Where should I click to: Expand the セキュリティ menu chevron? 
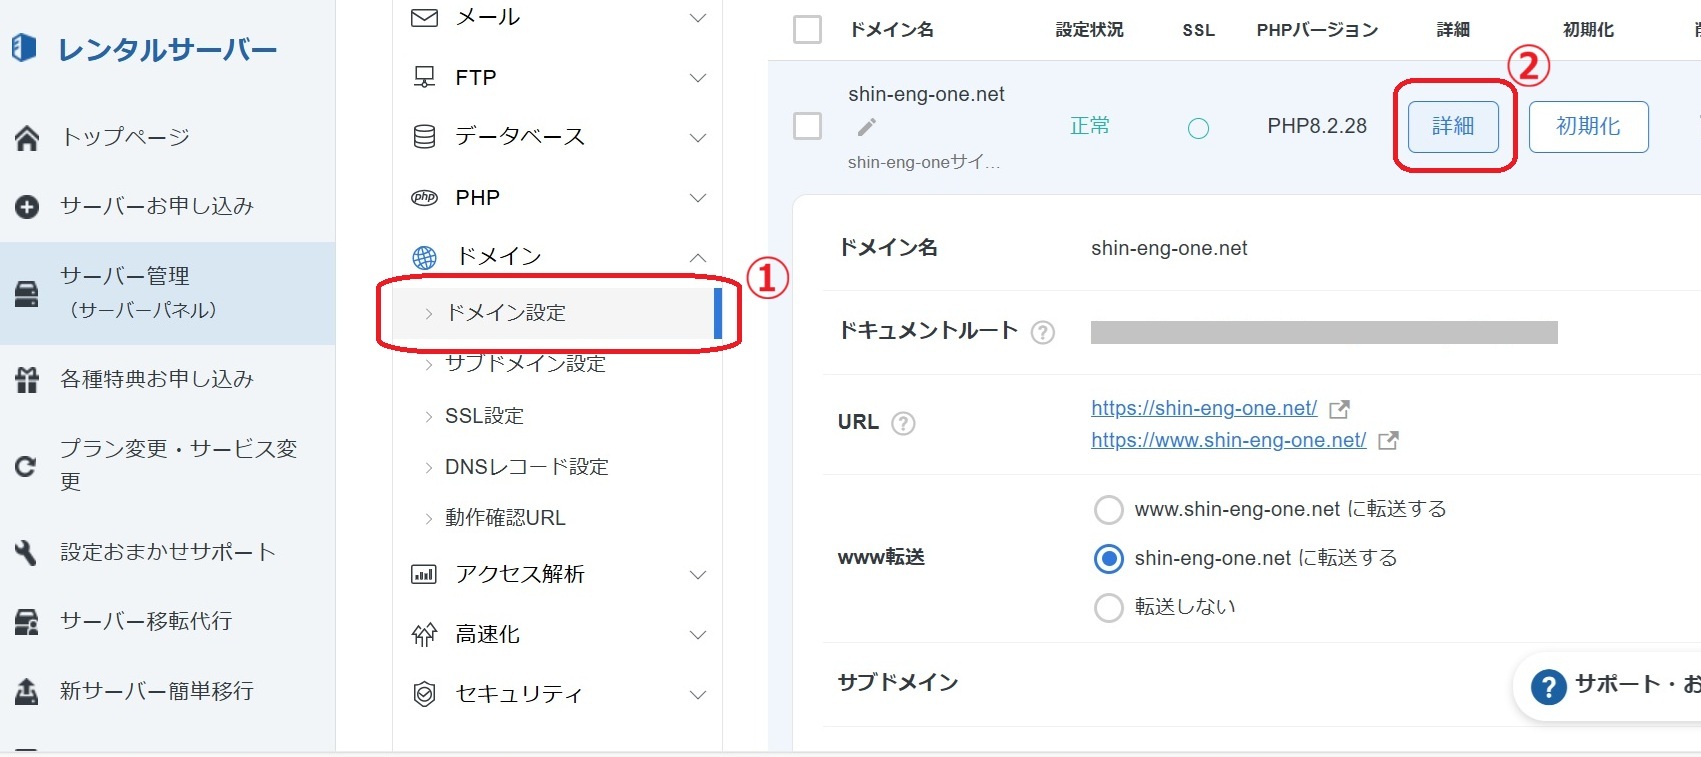(698, 695)
